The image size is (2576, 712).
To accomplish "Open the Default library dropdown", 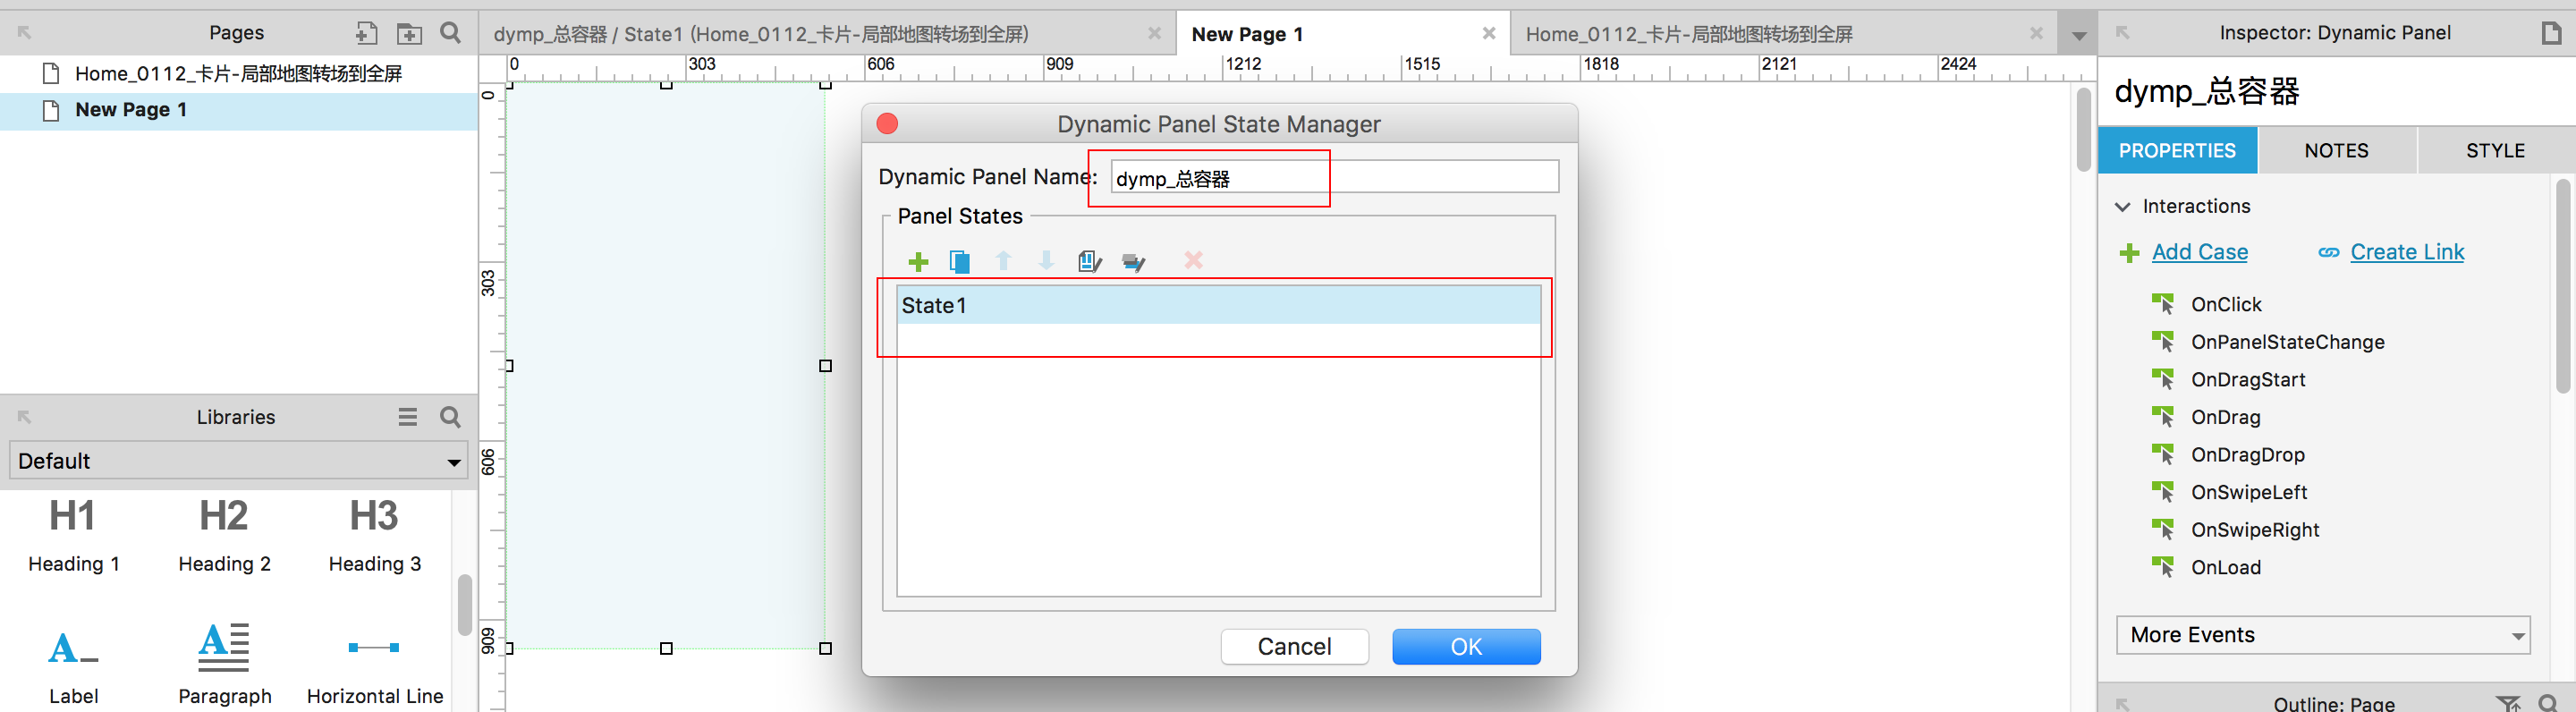I will coord(238,461).
